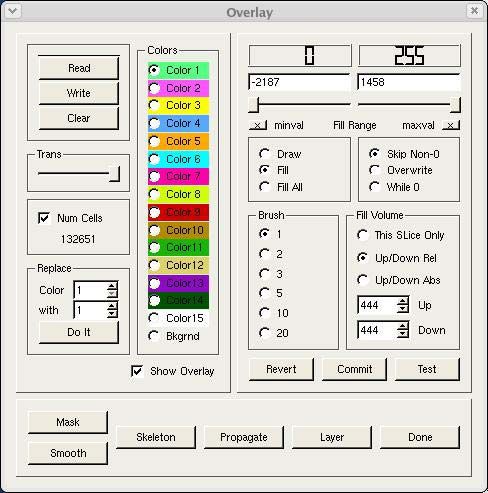Clear the overlay with Clear button

(79, 118)
